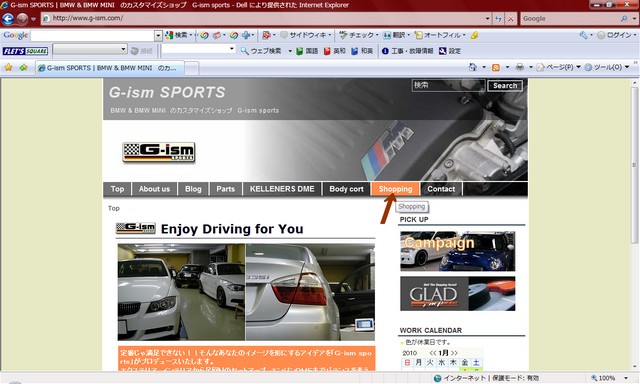640x384 pixels.
Task: Click the Print icon in the command bar
Action: point(519,67)
